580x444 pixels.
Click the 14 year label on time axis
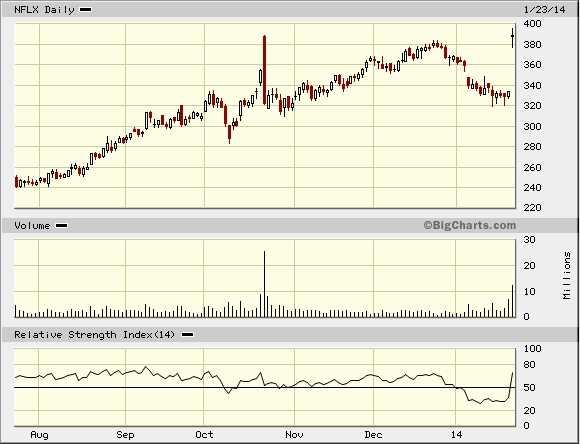coord(456,435)
